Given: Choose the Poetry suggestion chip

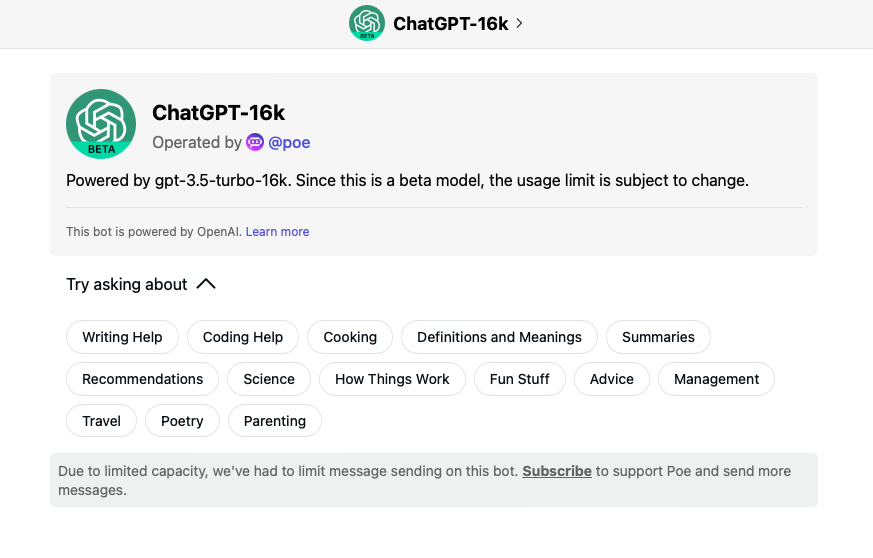Looking at the screenshot, I should coord(182,421).
